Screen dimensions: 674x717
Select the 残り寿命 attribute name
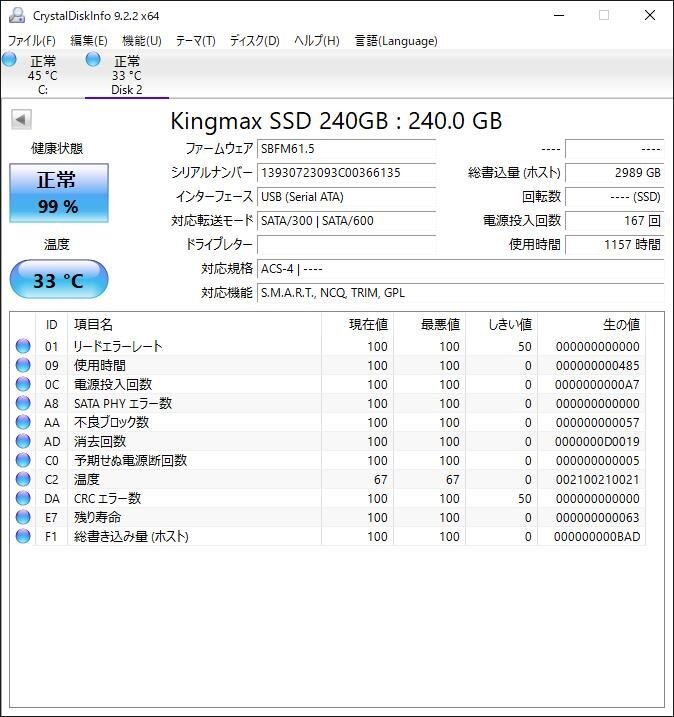pyautogui.click(x=97, y=517)
